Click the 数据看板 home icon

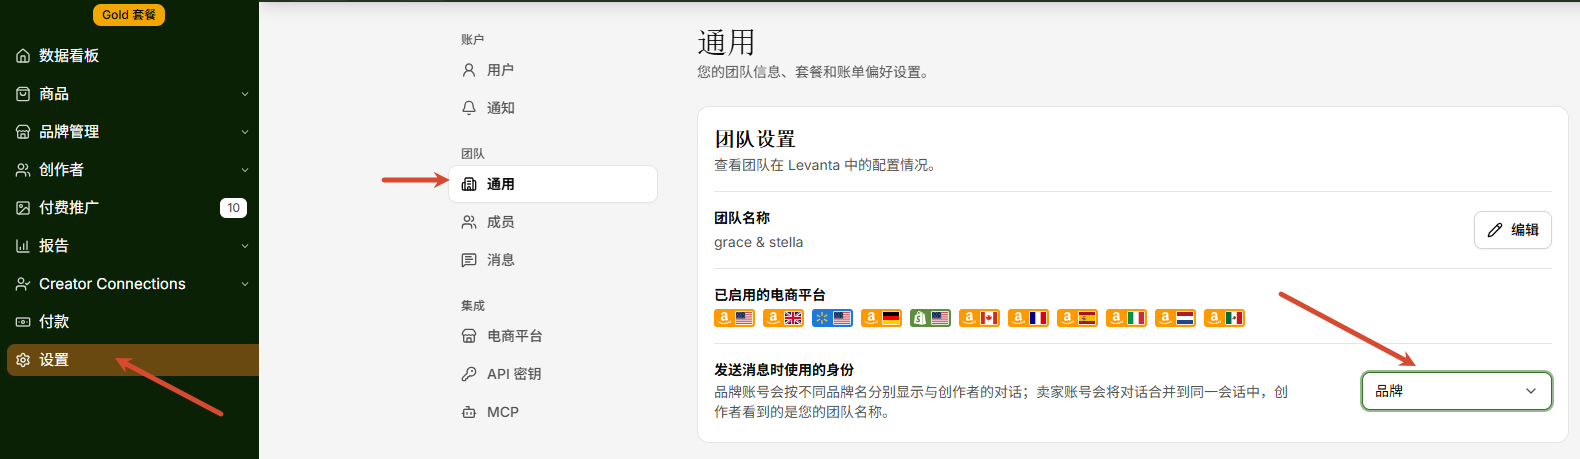pyautogui.click(x=23, y=56)
